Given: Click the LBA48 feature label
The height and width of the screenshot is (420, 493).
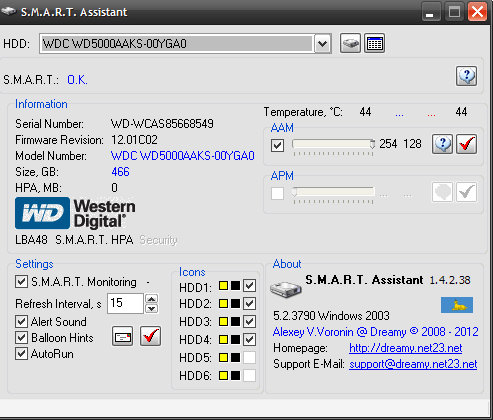Looking at the screenshot, I should pos(31,240).
